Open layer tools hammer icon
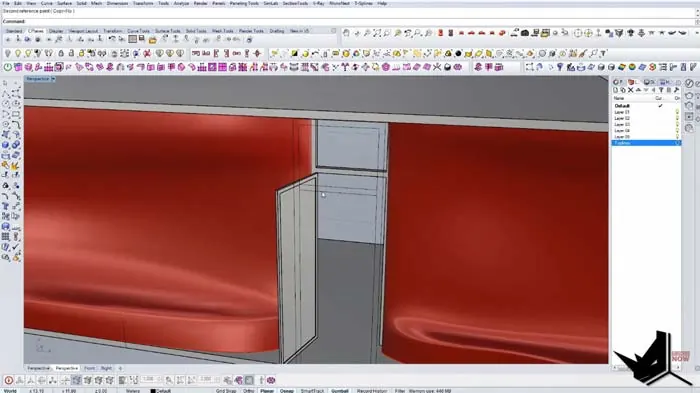Viewport: 700px width, 393px height. [x=676, y=90]
